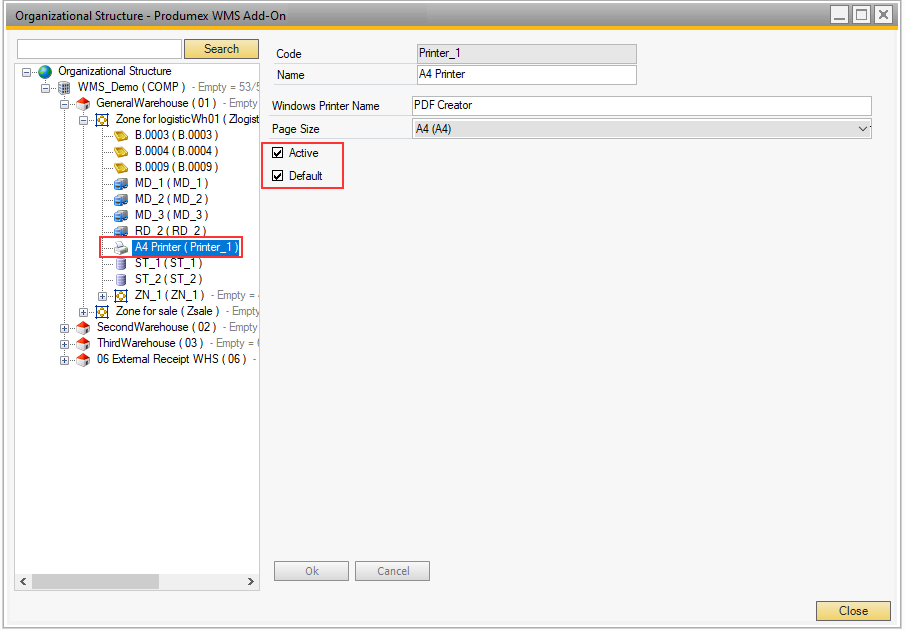Expand the Zone for sale node
Viewport: 905px width, 630px height.
(x=84, y=312)
